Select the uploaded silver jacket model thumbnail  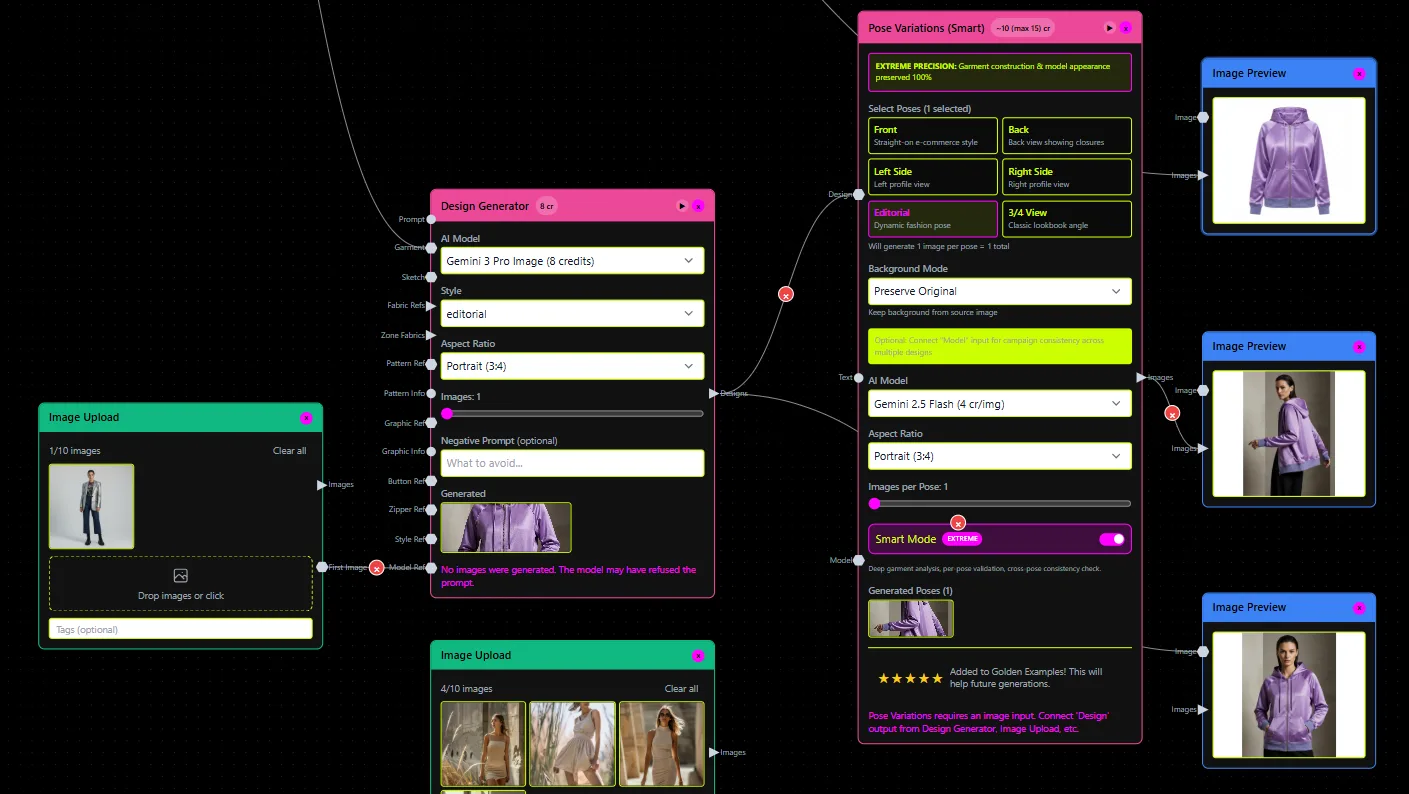click(x=91, y=506)
